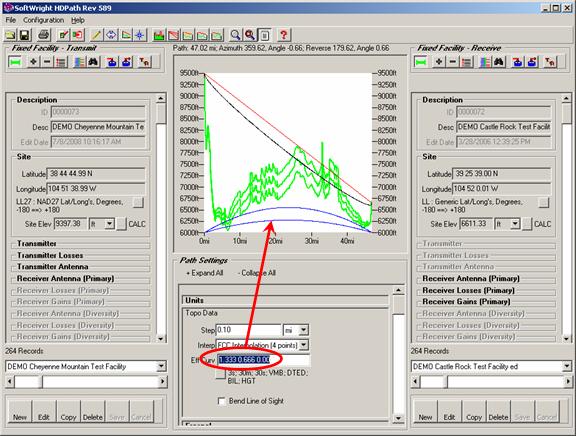
Task: Click Expand All in Path Settings
Action: click(205, 273)
